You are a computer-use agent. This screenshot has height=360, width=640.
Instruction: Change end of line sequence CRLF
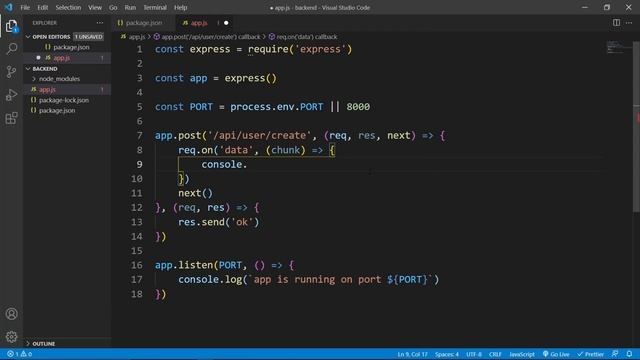pyautogui.click(x=495, y=354)
